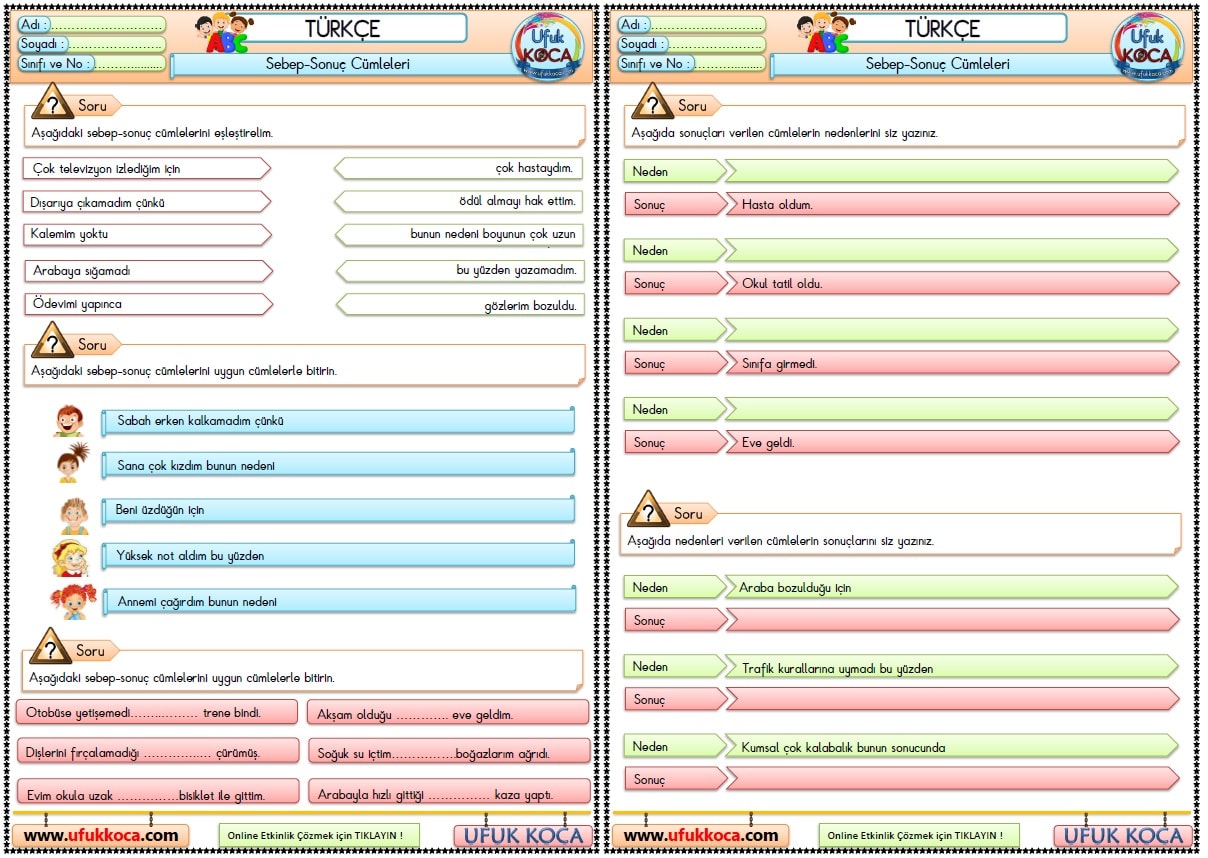Click the empty Neden field above 'Okul tatil oldu.'
Image resolution: width=1208 pixels, height=858 pixels.
pyautogui.click(x=952, y=250)
